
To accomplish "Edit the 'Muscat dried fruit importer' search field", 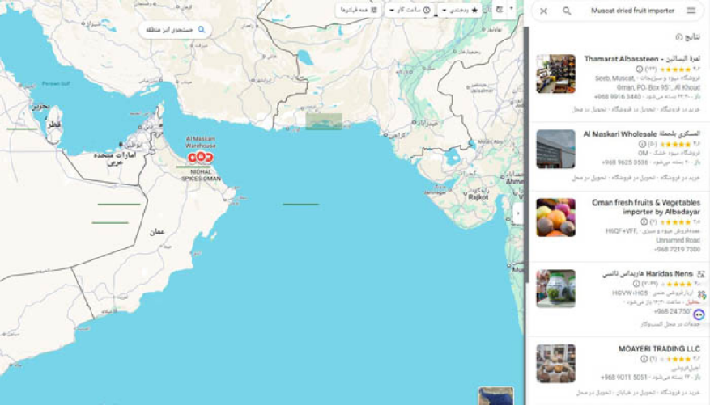I will tap(632, 10).
